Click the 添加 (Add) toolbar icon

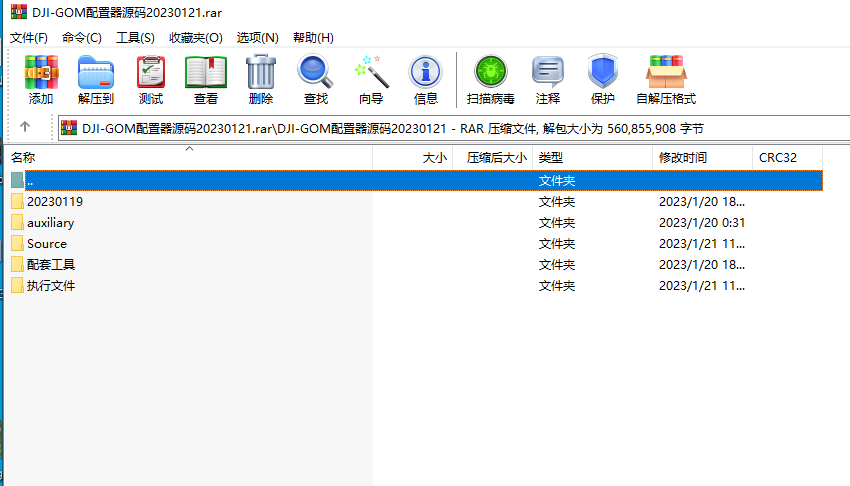tap(41, 72)
